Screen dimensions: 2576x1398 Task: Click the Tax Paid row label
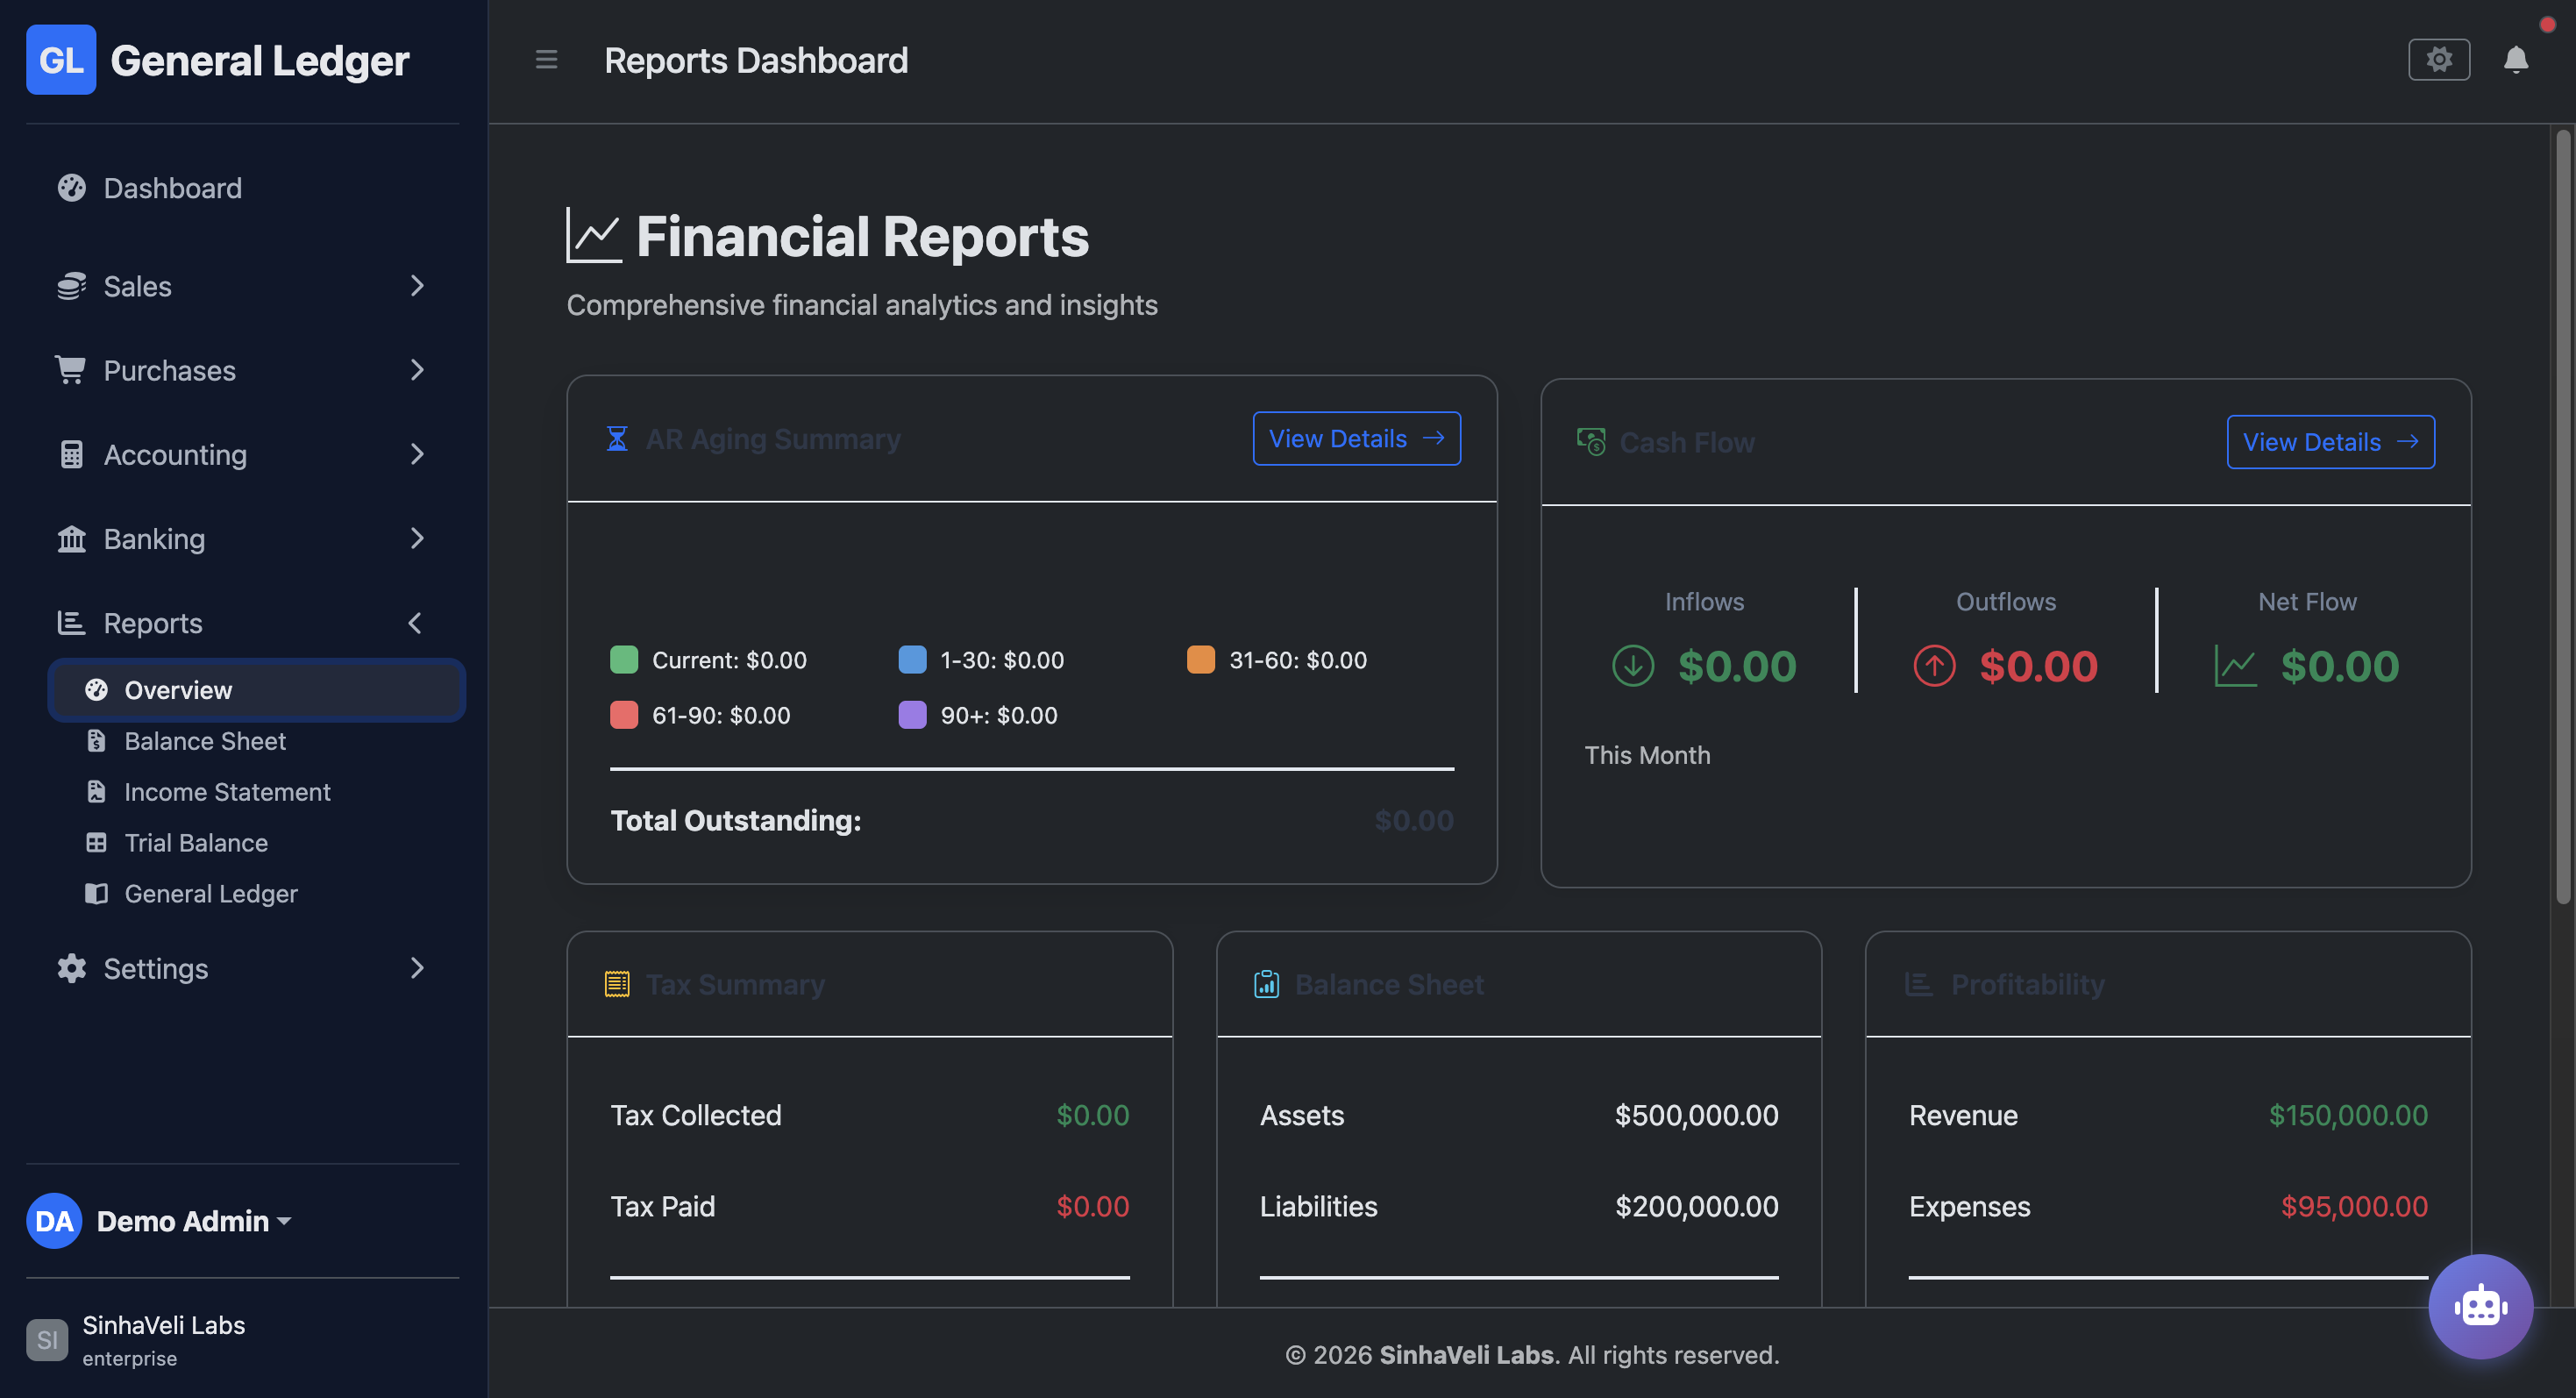pyautogui.click(x=663, y=1206)
